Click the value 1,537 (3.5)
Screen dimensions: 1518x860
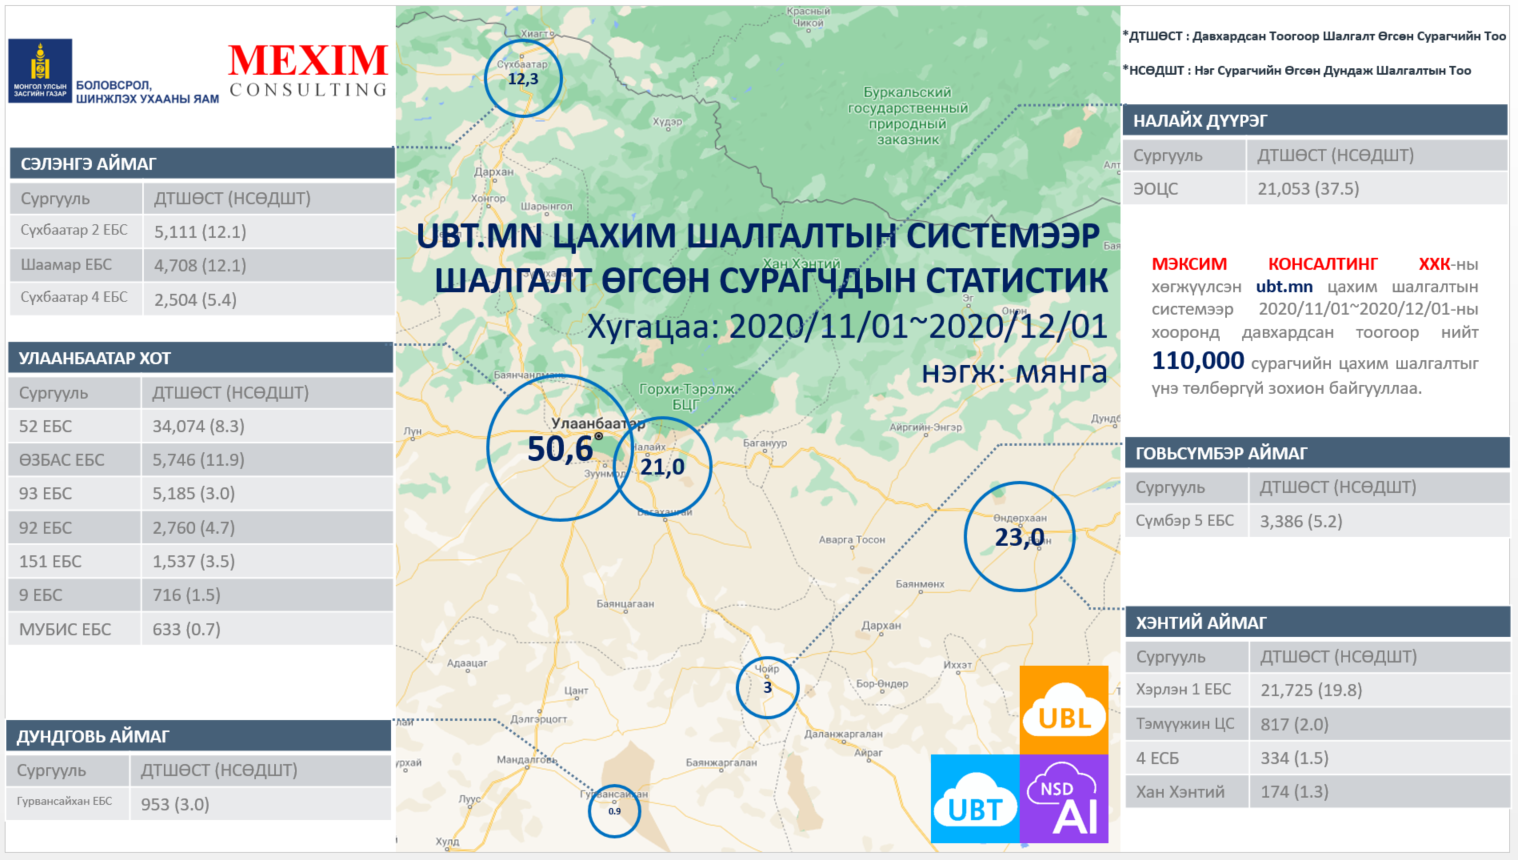coord(193,561)
